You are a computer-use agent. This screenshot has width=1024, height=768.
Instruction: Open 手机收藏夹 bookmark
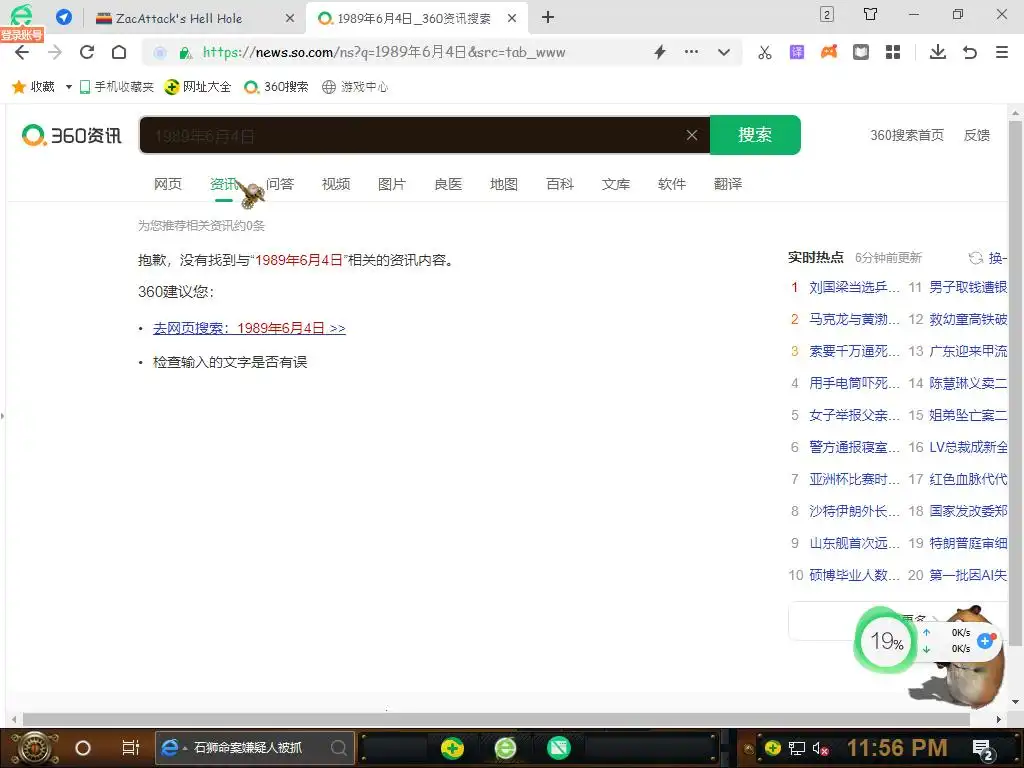coord(116,86)
